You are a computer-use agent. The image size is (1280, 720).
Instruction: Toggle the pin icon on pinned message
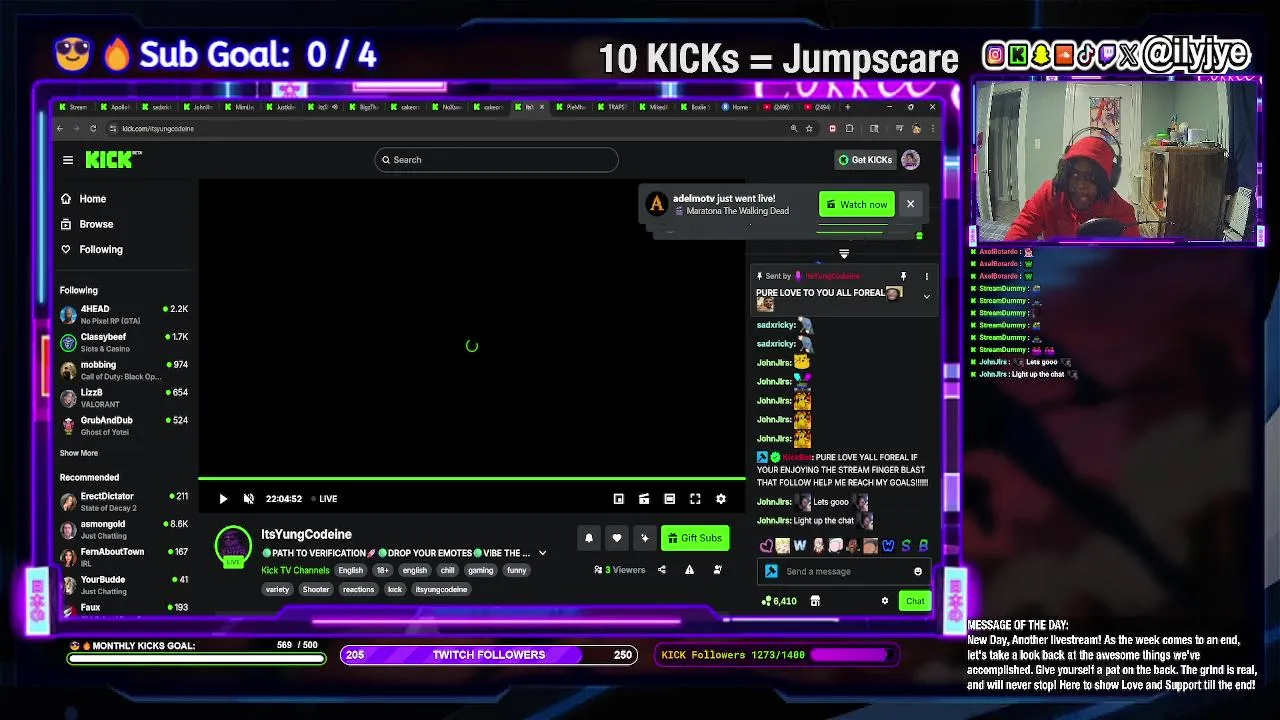903,276
